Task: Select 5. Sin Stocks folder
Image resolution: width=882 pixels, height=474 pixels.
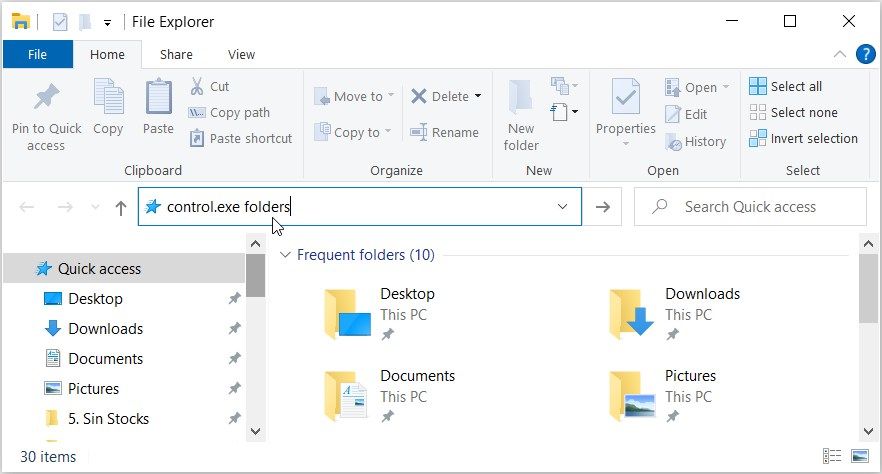Action: coord(108,418)
